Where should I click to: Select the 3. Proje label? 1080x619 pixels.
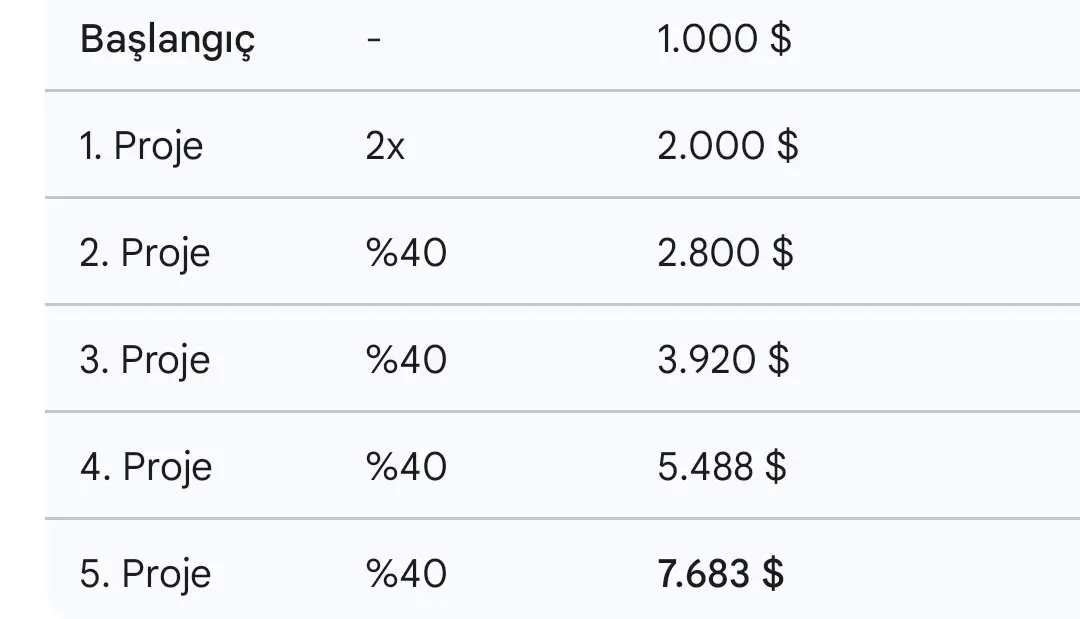pyautogui.click(x=145, y=361)
